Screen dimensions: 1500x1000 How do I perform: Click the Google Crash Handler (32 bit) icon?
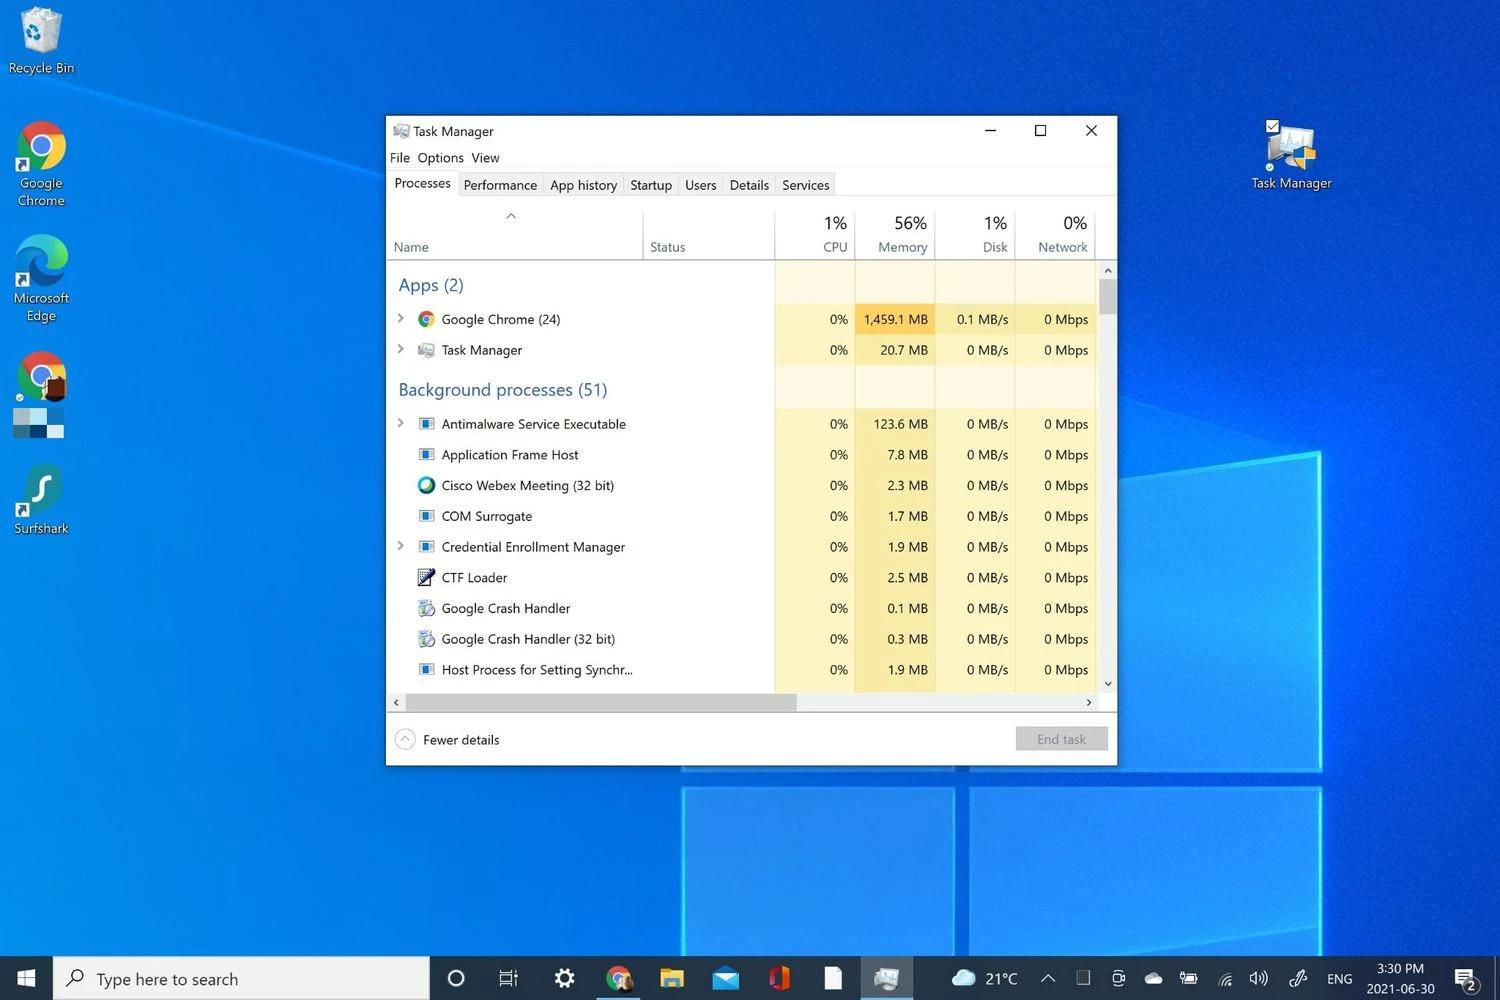click(426, 639)
